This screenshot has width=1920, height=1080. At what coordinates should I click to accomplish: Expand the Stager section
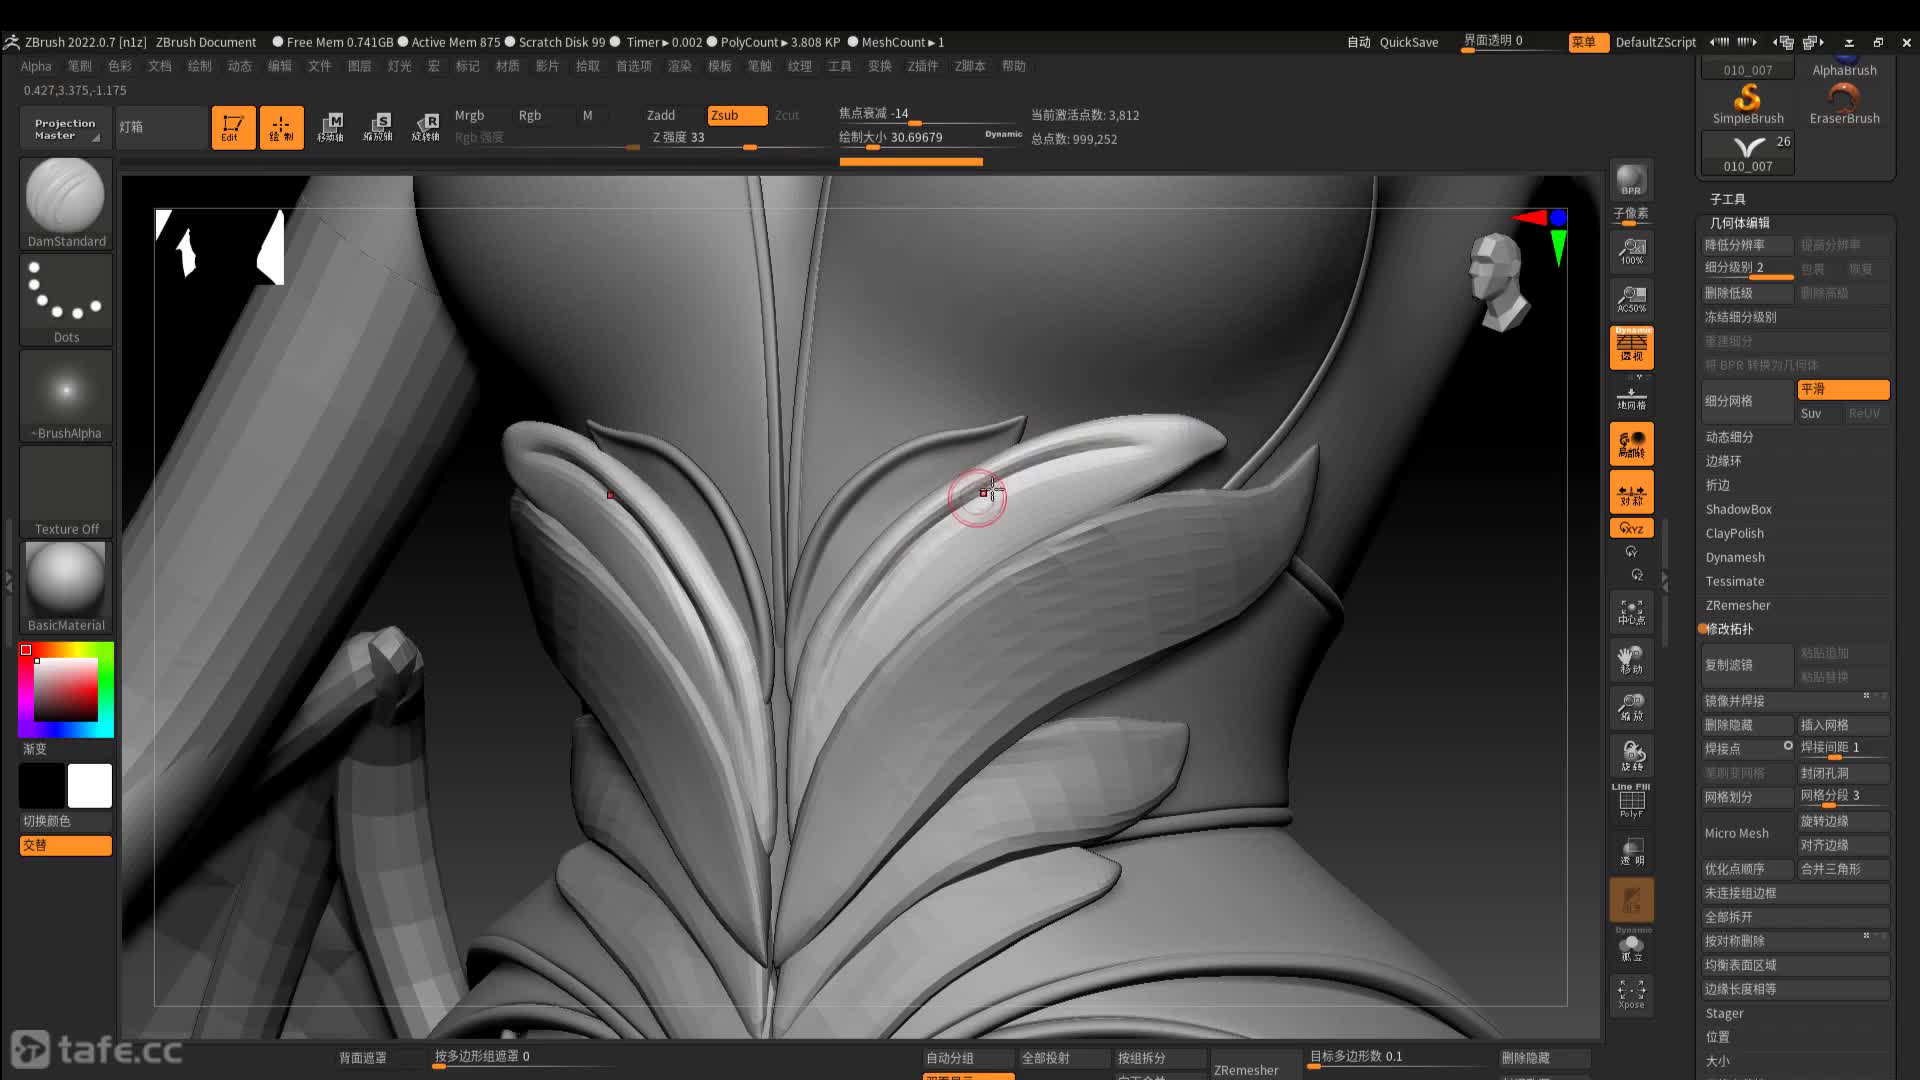point(1724,1013)
